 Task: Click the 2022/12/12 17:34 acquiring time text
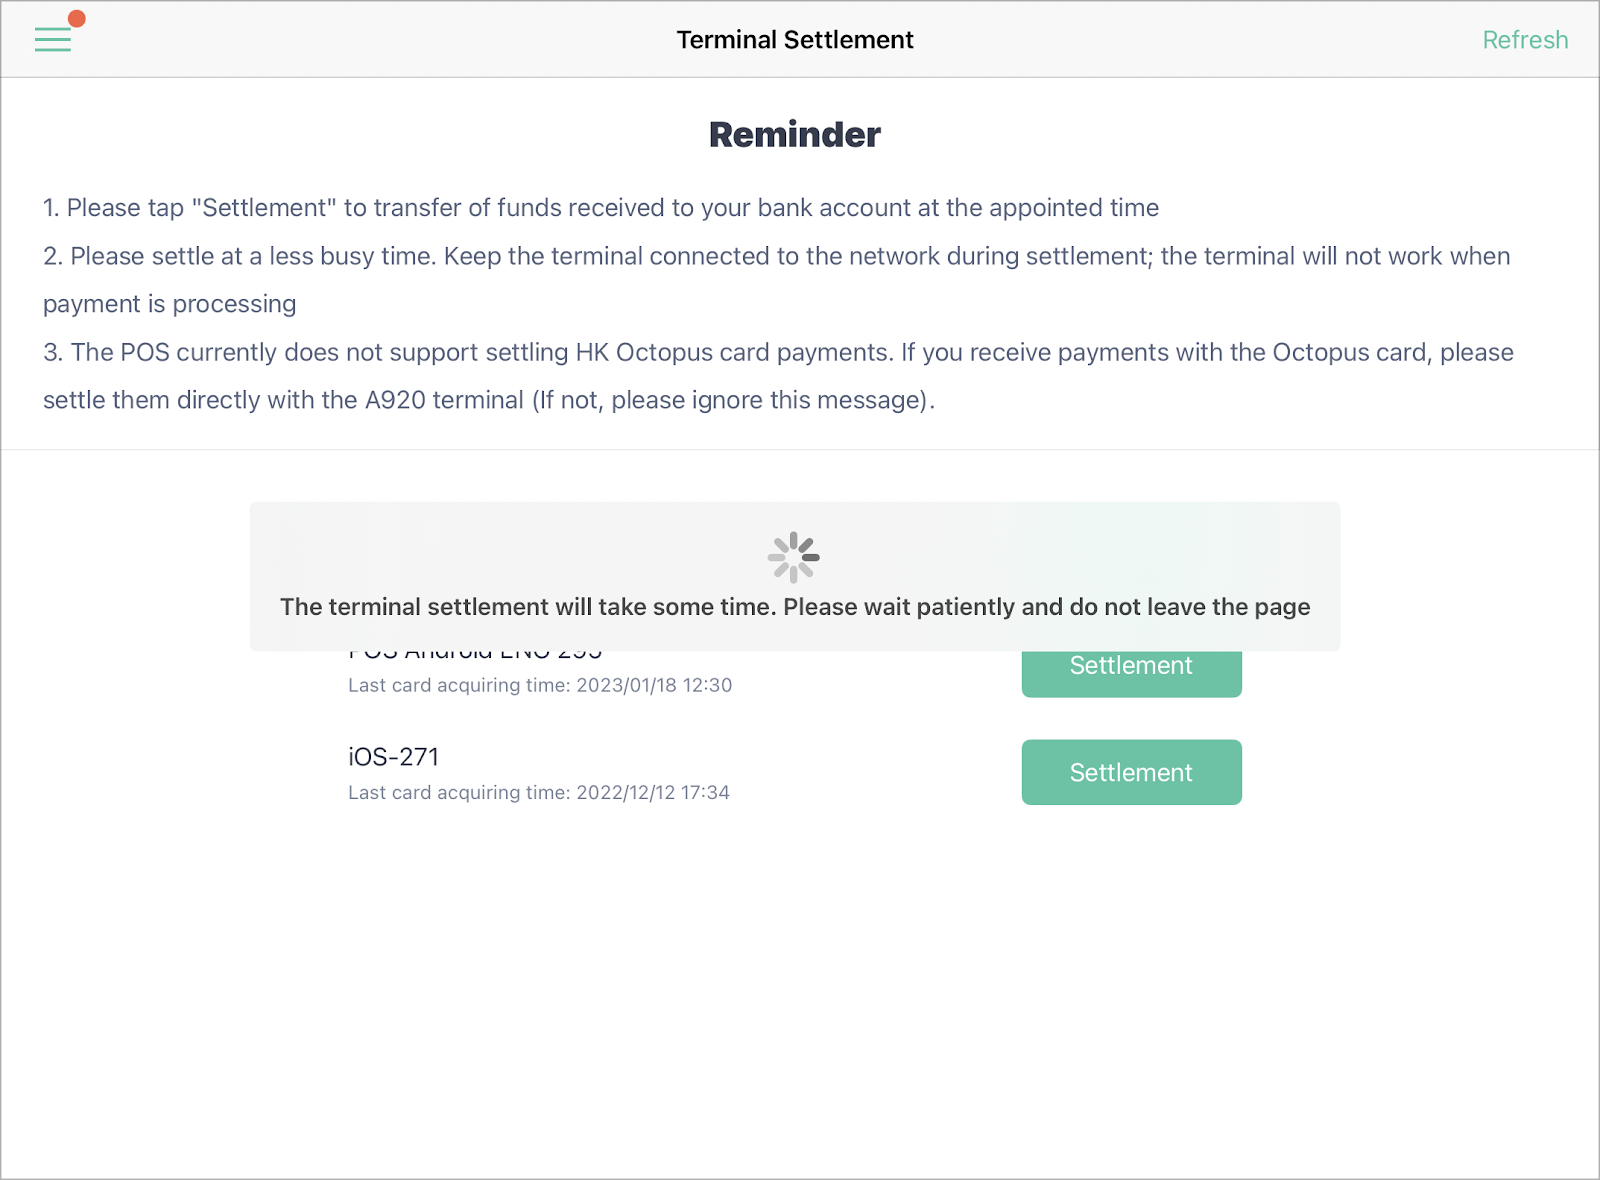pyautogui.click(x=539, y=792)
